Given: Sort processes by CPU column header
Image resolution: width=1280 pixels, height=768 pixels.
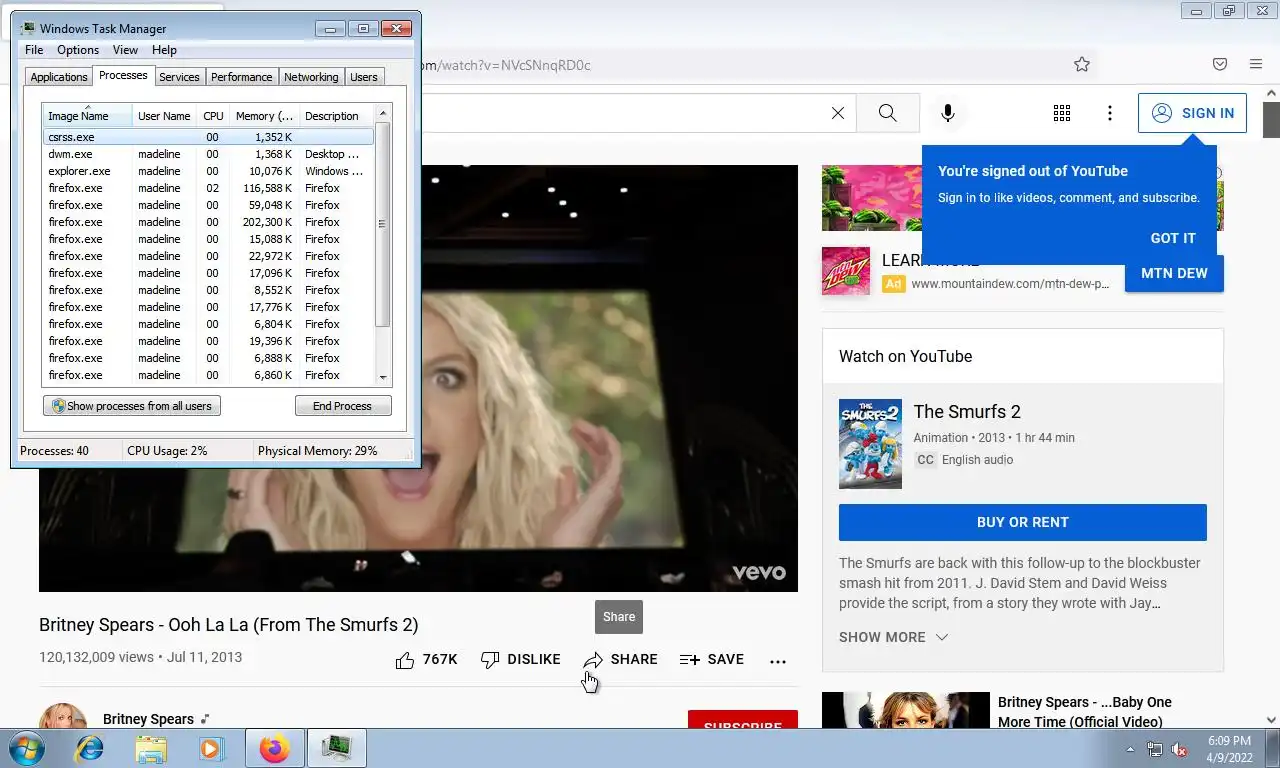Looking at the screenshot, I should coord(213,116).
